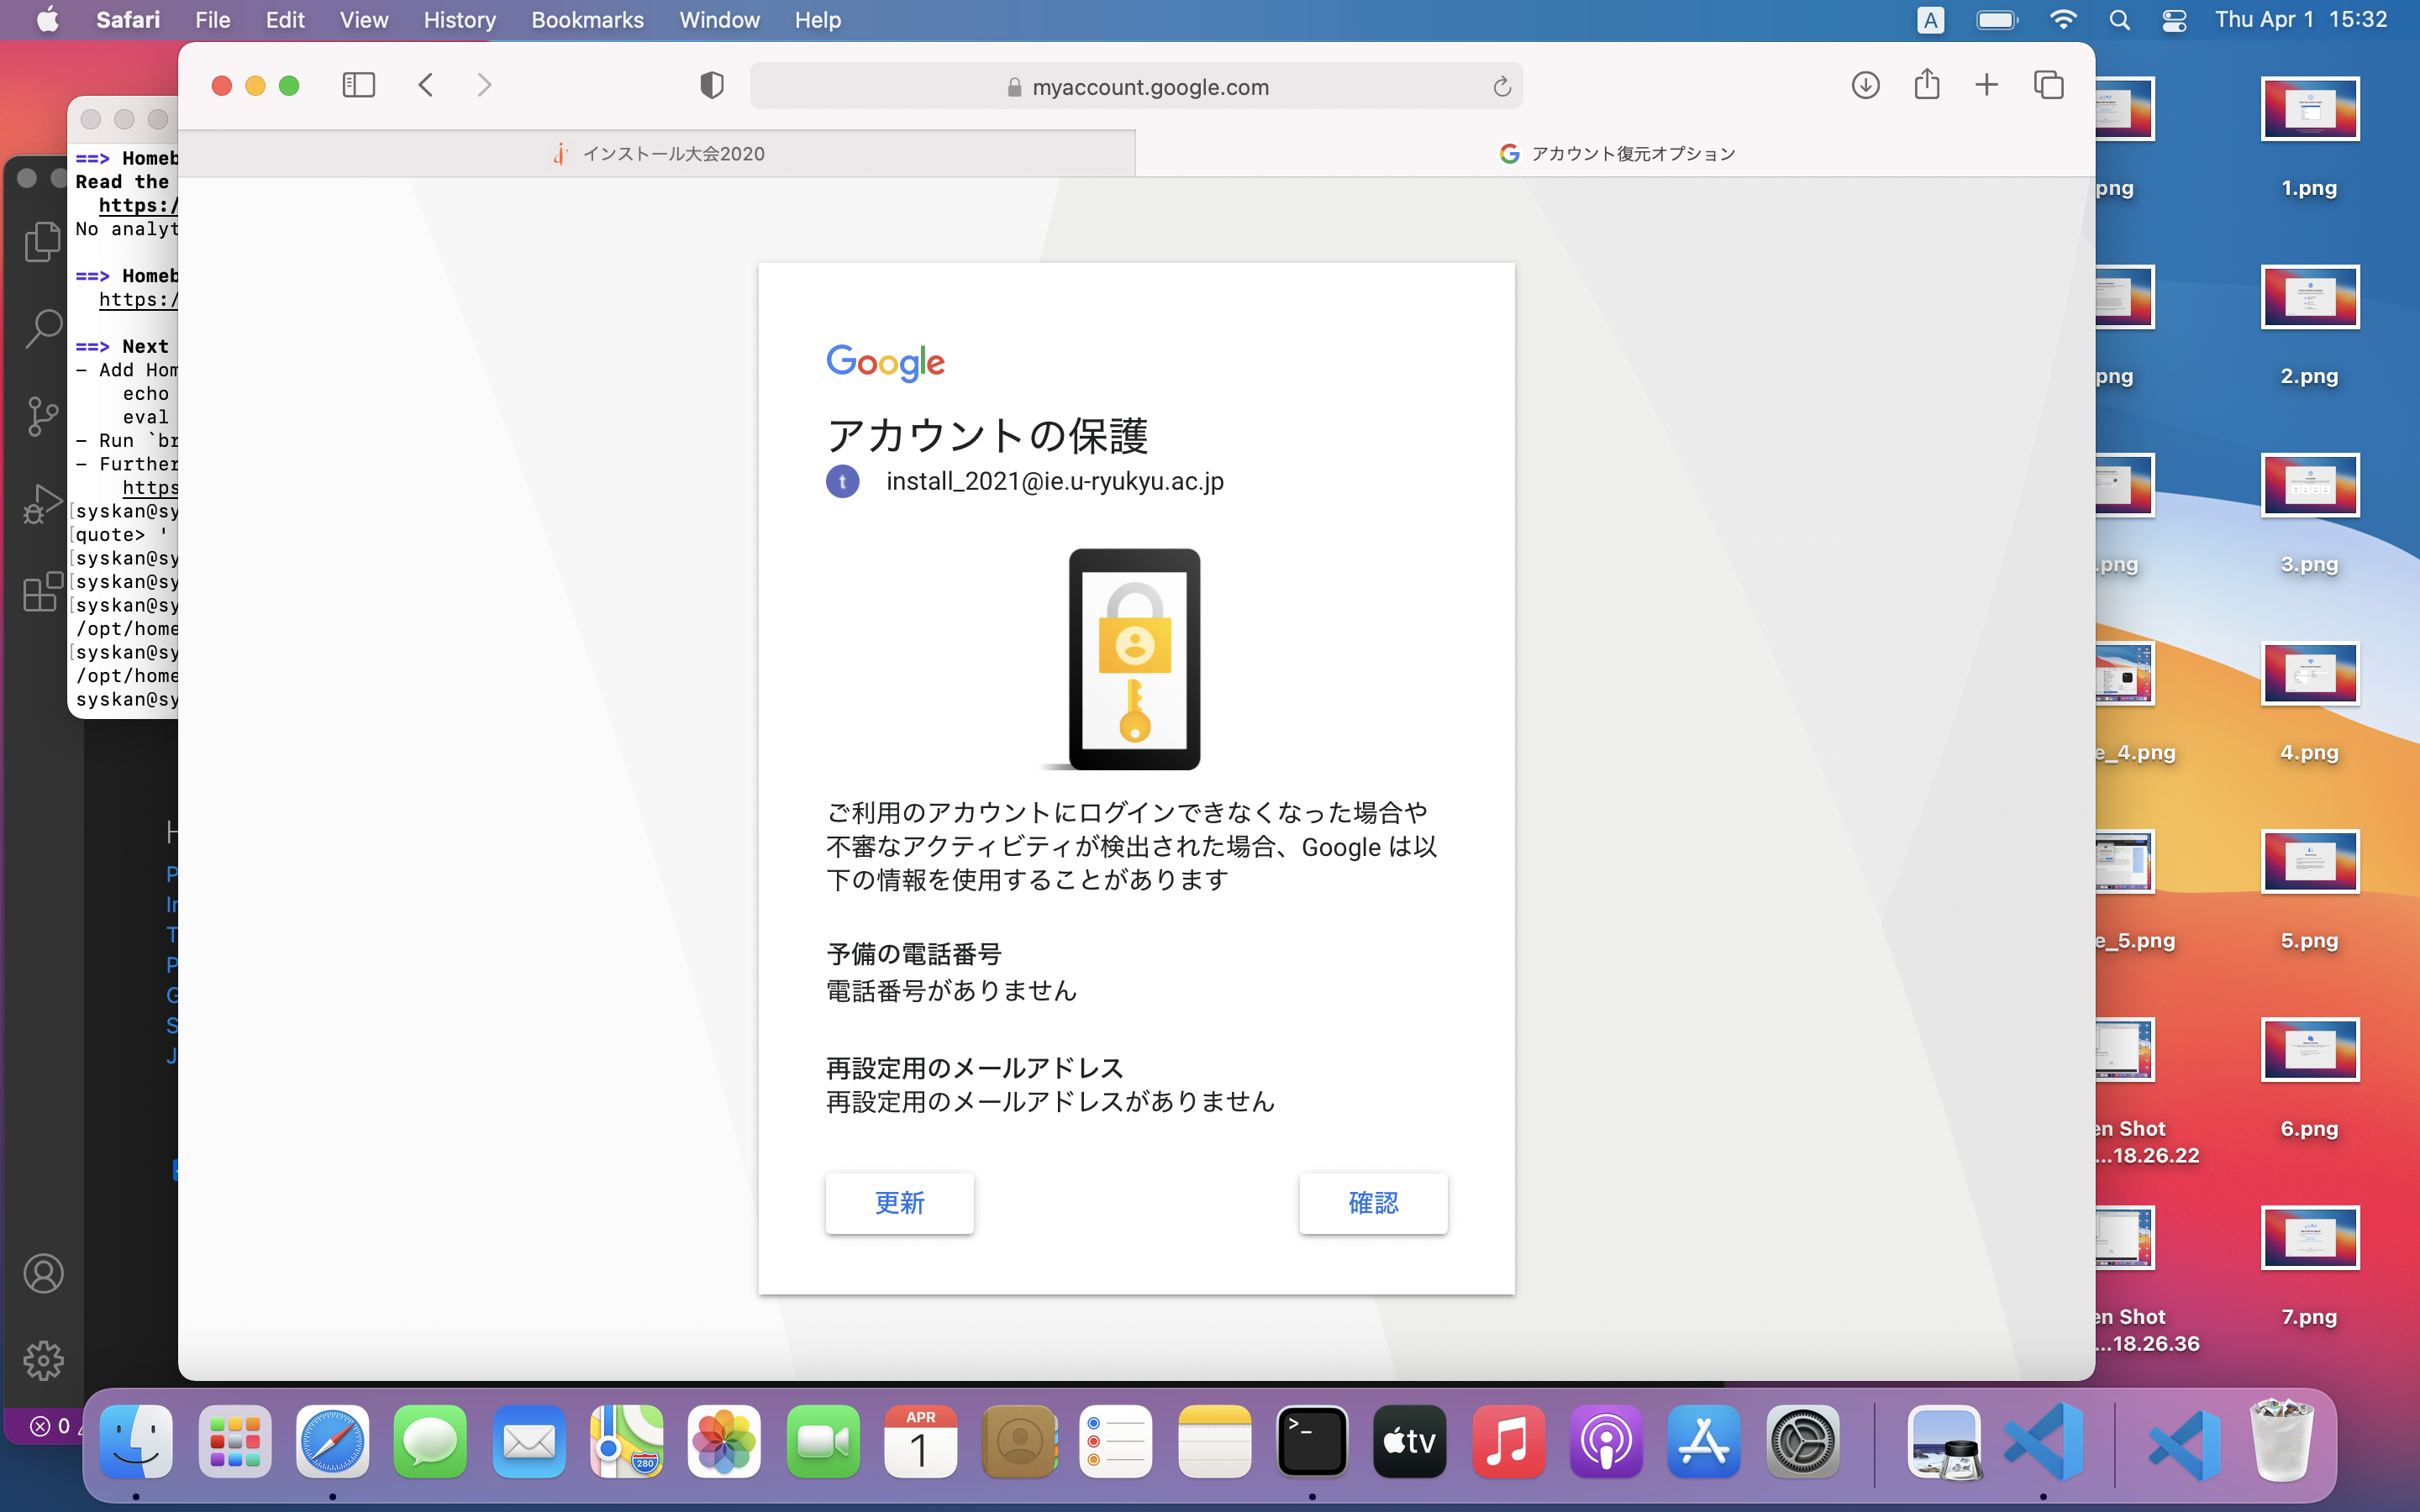Open a new tab with plus icon

pyautogui.click(x=1987, y=85)
